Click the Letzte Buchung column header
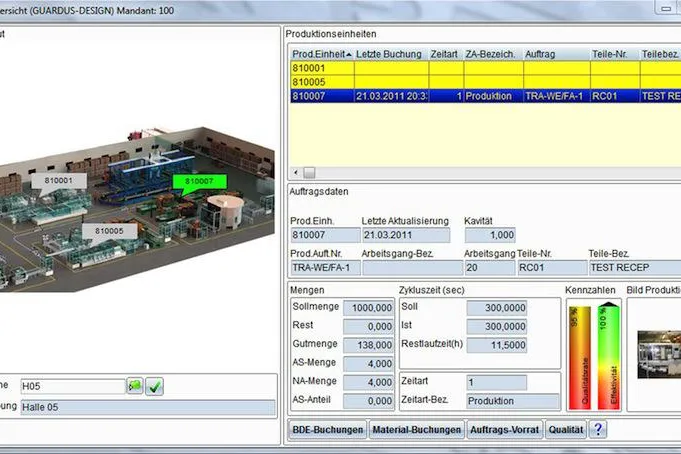Image resolution: width=681 pixels, height=454 pixels. [x=391, y=54]
